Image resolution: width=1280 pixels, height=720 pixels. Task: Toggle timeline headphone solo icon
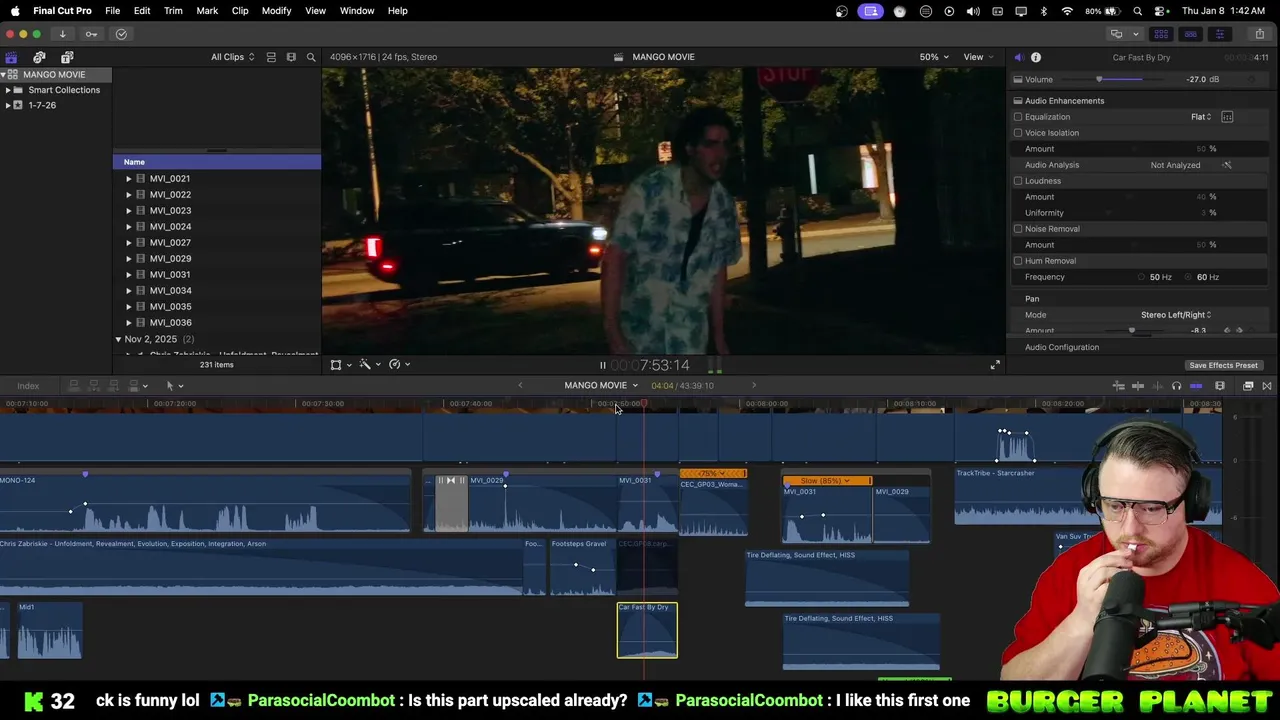[x=1176, y=386]
